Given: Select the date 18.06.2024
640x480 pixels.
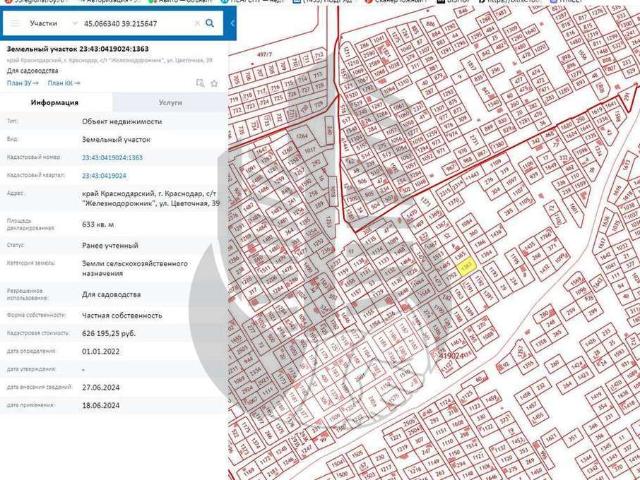Looking at the screenshot, I should (101, 405).
